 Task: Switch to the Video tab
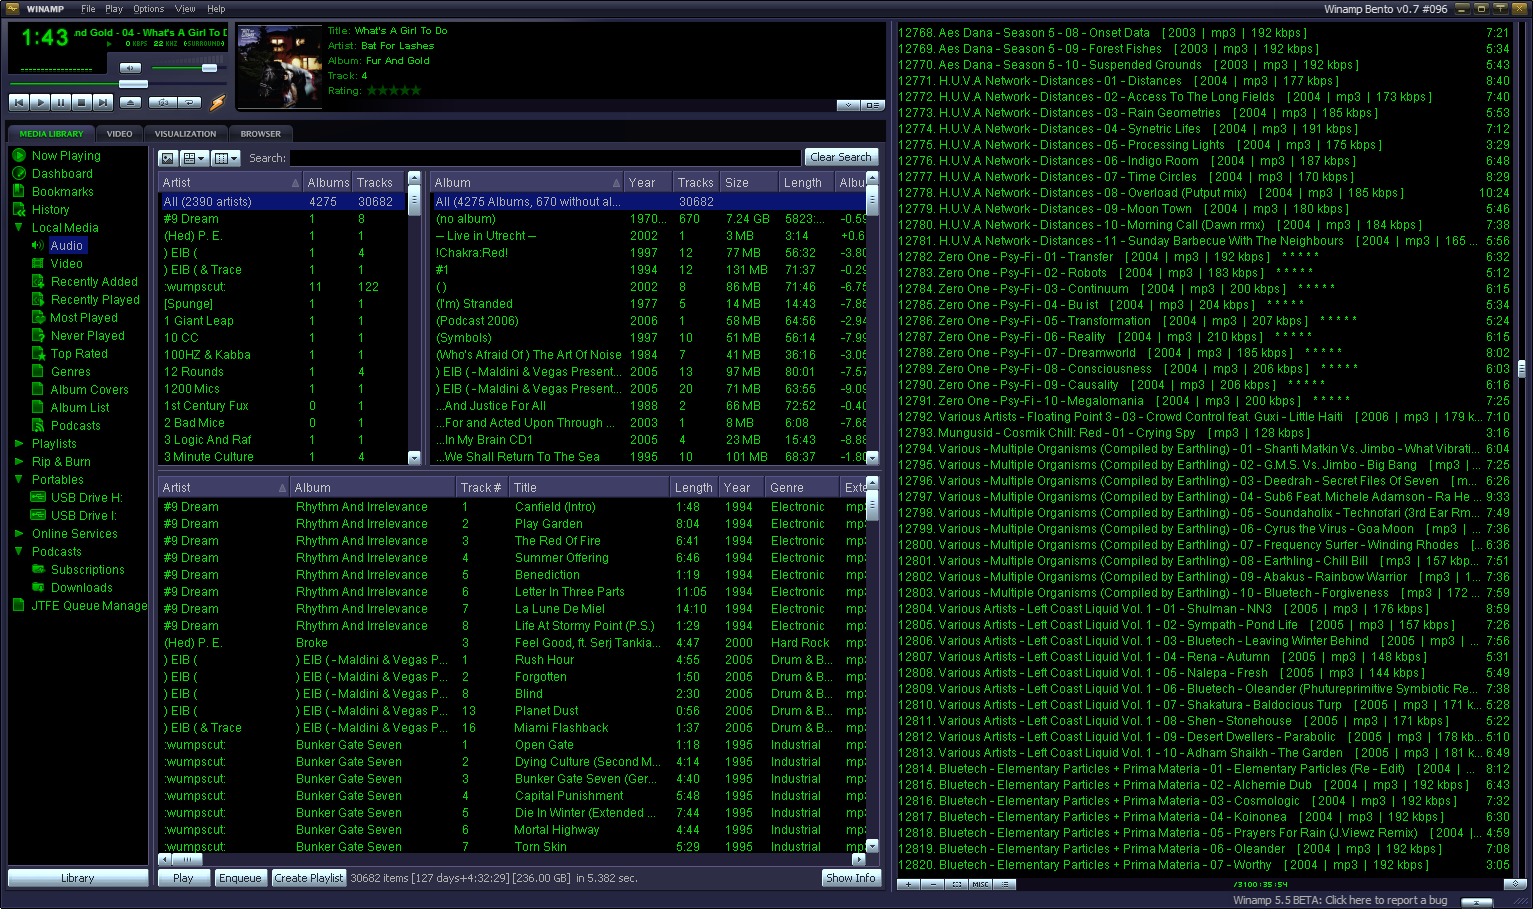(119, 134)
